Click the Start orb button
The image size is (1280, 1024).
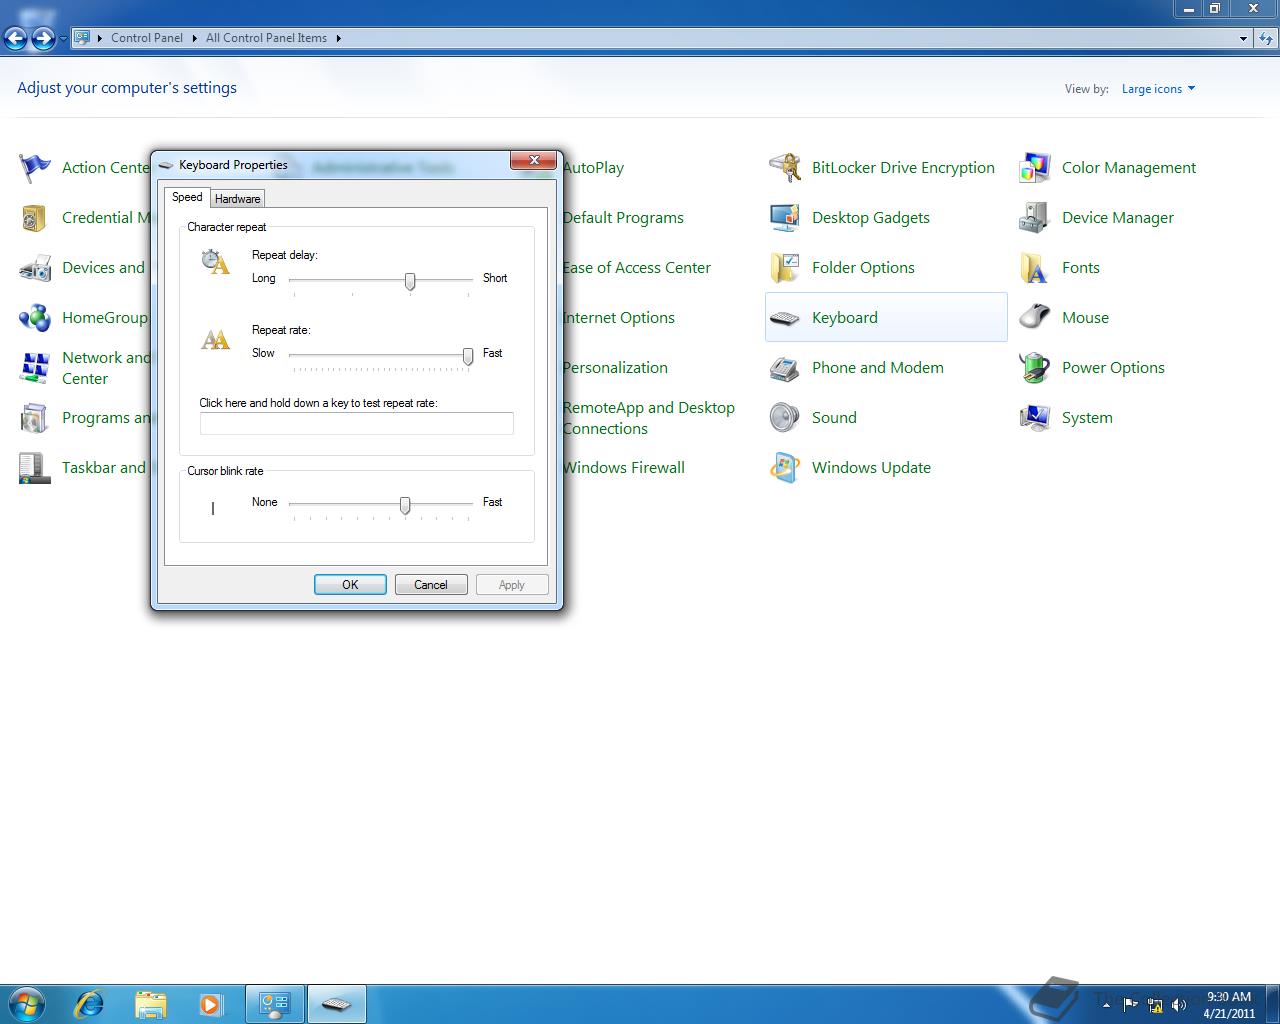coord(27,1004)
